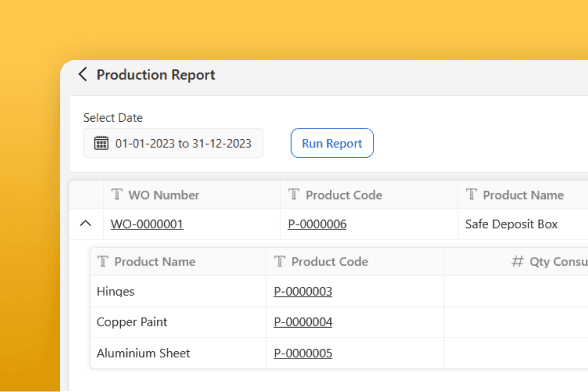This screenshot has width=588, height=392.
Task: Open the WO-0000001 work order link
Action: (147, 224)
